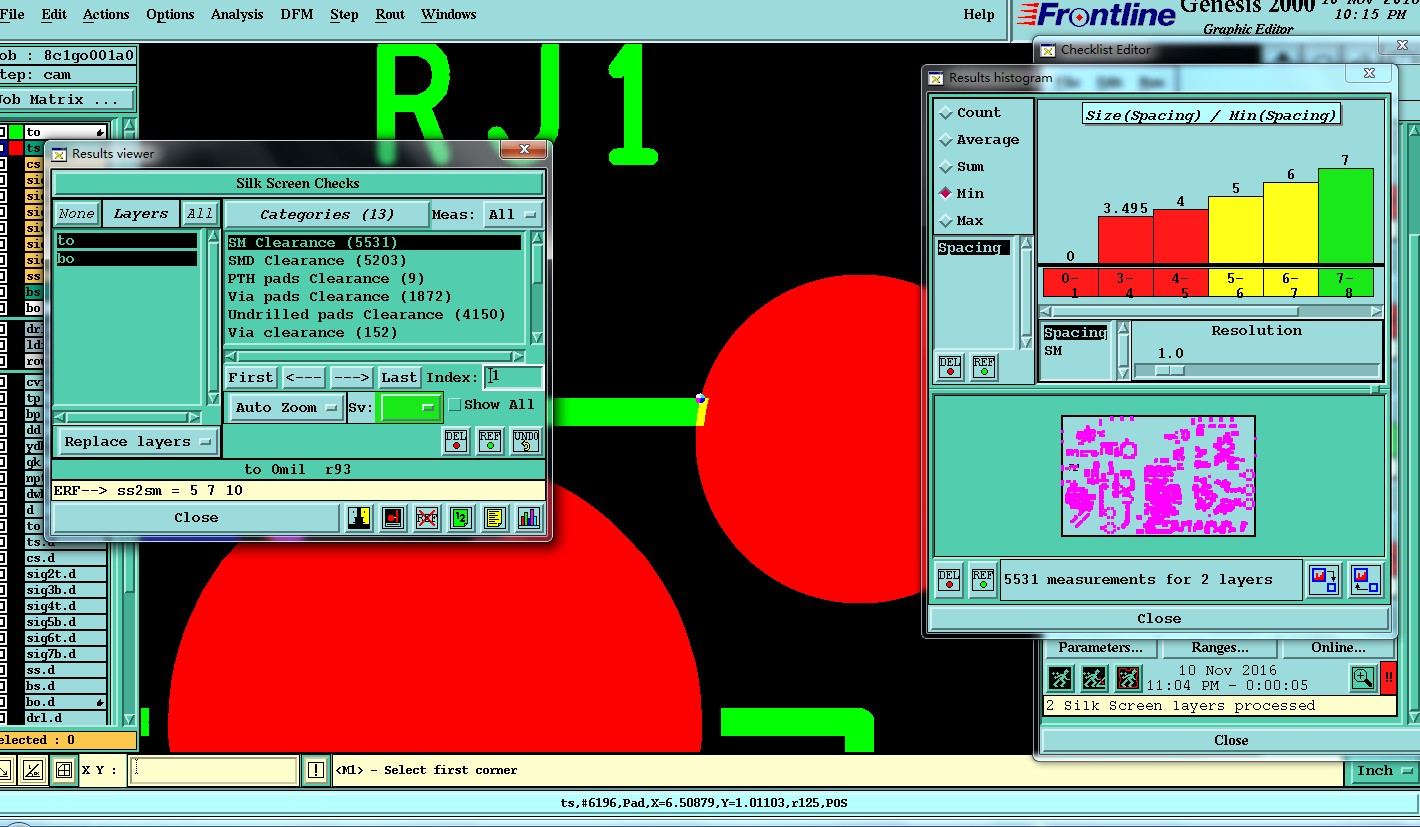This screenshot has width=1420, height=827.
Task: Click First result navigation button
Action: (250, 377)
